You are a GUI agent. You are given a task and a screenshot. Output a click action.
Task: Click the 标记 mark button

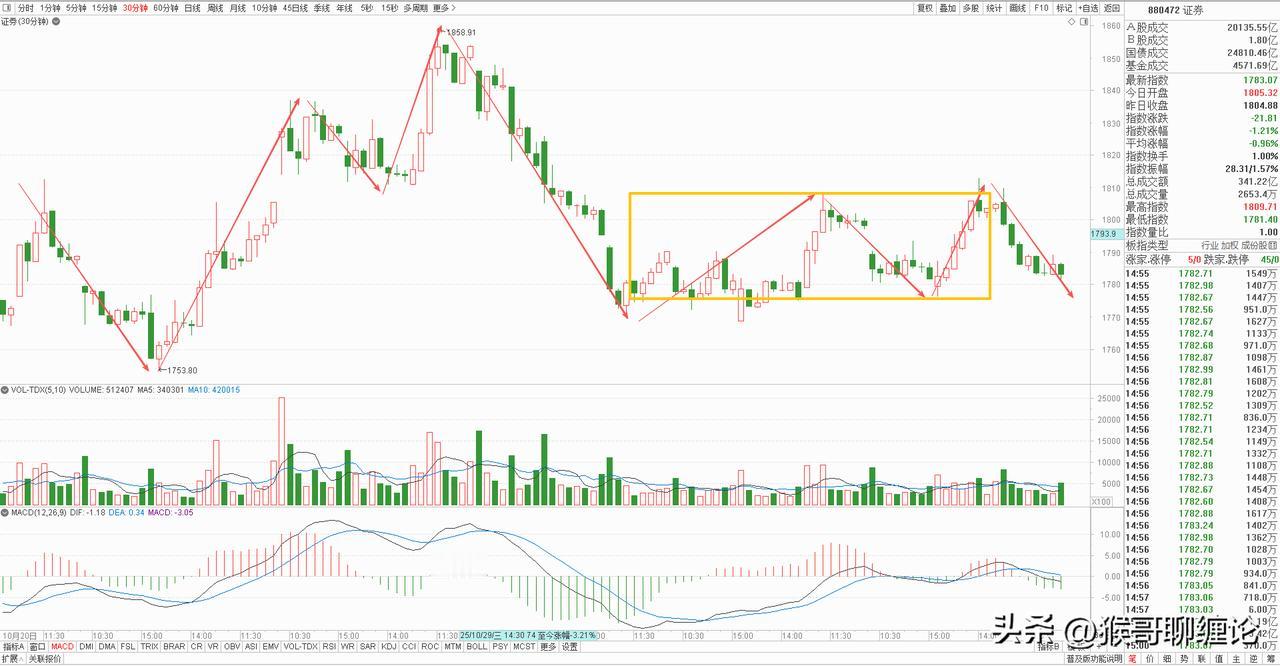click(1064, 7)
